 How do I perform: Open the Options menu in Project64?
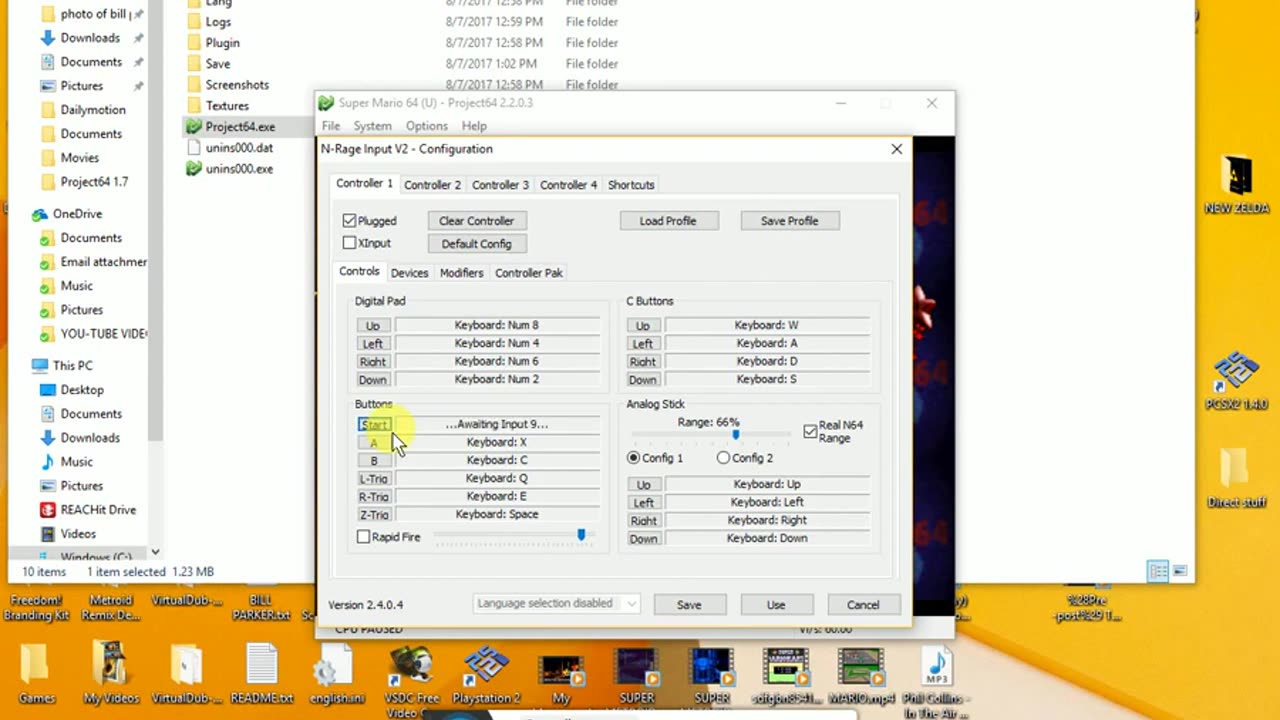coord(426,126)
